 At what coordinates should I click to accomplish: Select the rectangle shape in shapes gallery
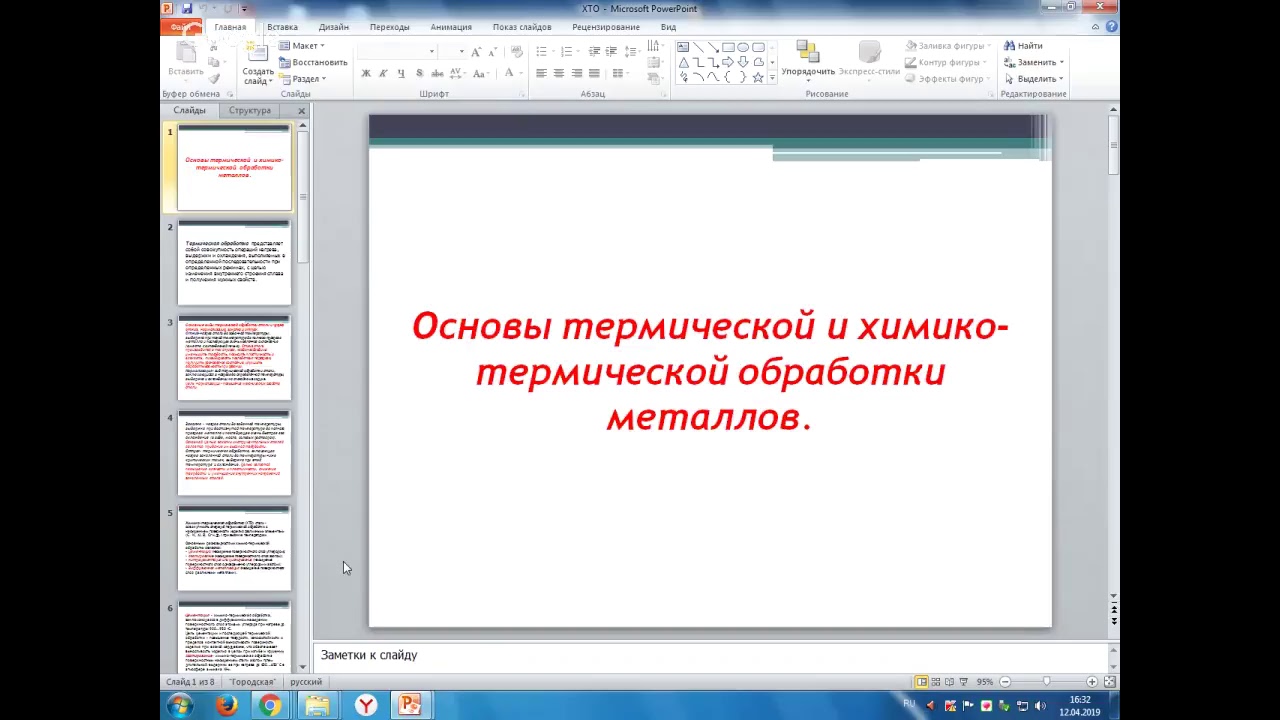point(728,47)
